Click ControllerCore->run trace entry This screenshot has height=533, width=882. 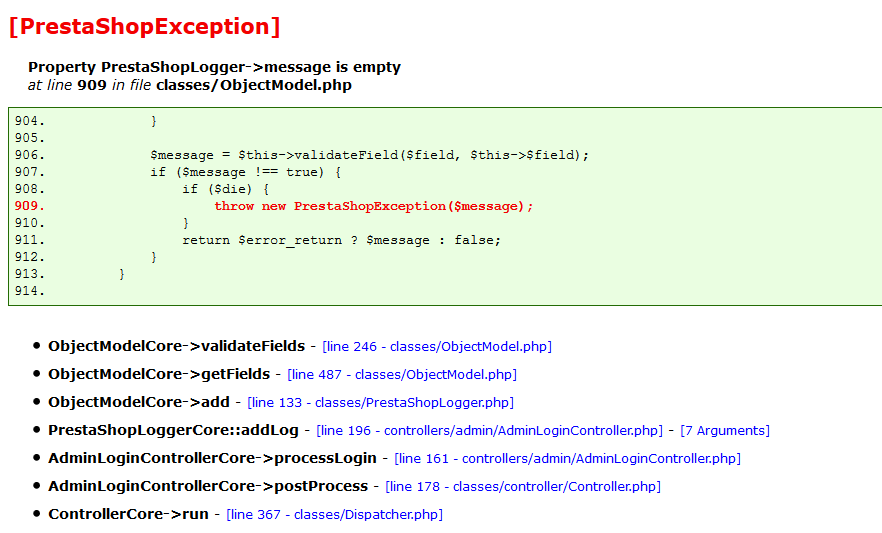click(x=128, y=515)
